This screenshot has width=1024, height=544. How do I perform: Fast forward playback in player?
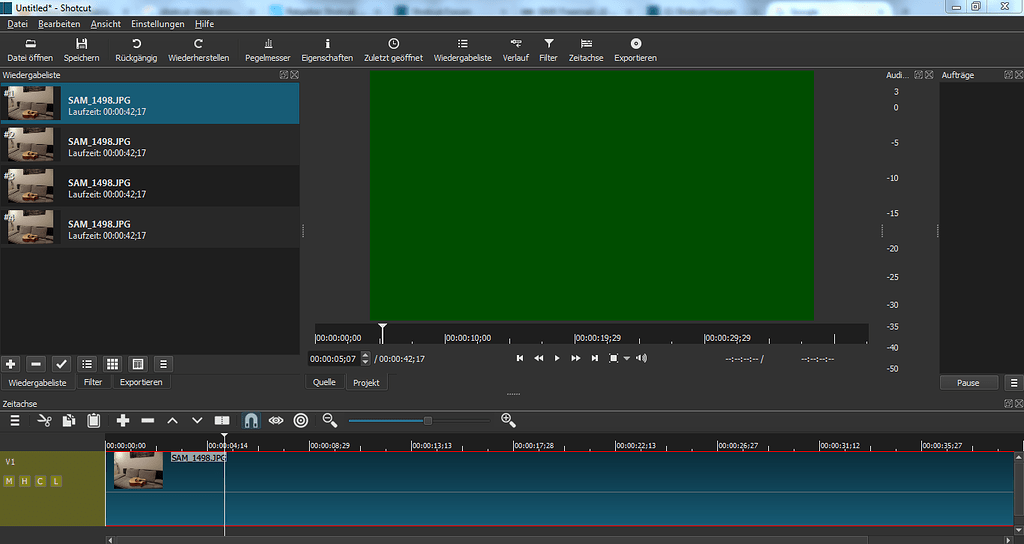(575, 358)
